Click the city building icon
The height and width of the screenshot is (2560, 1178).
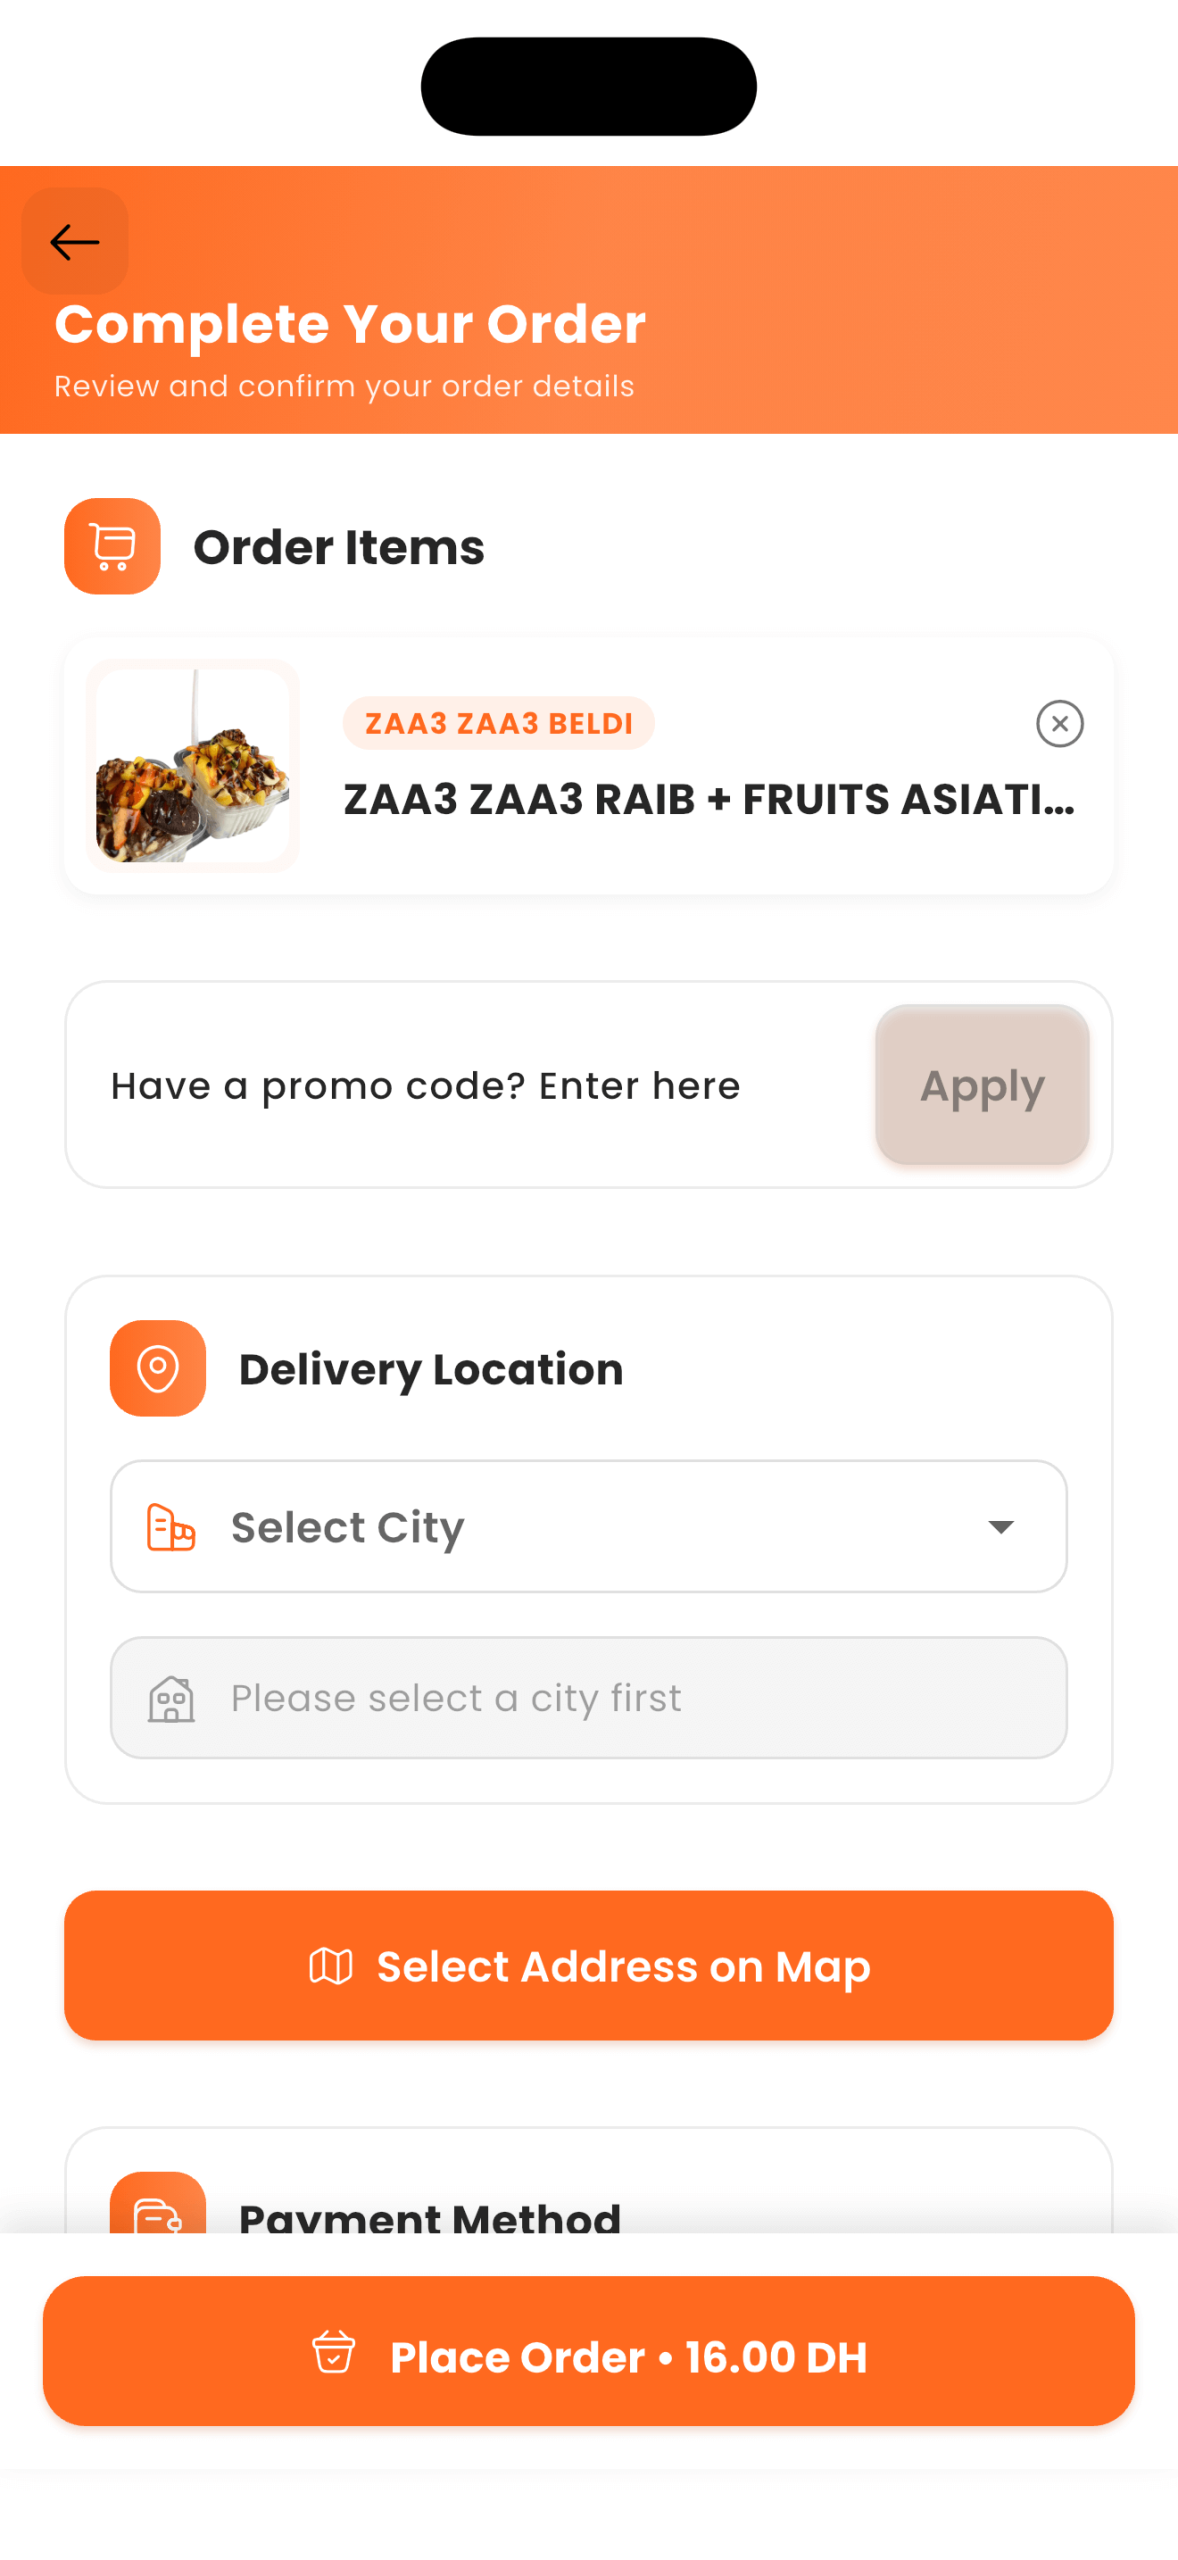coord(171,1526)
